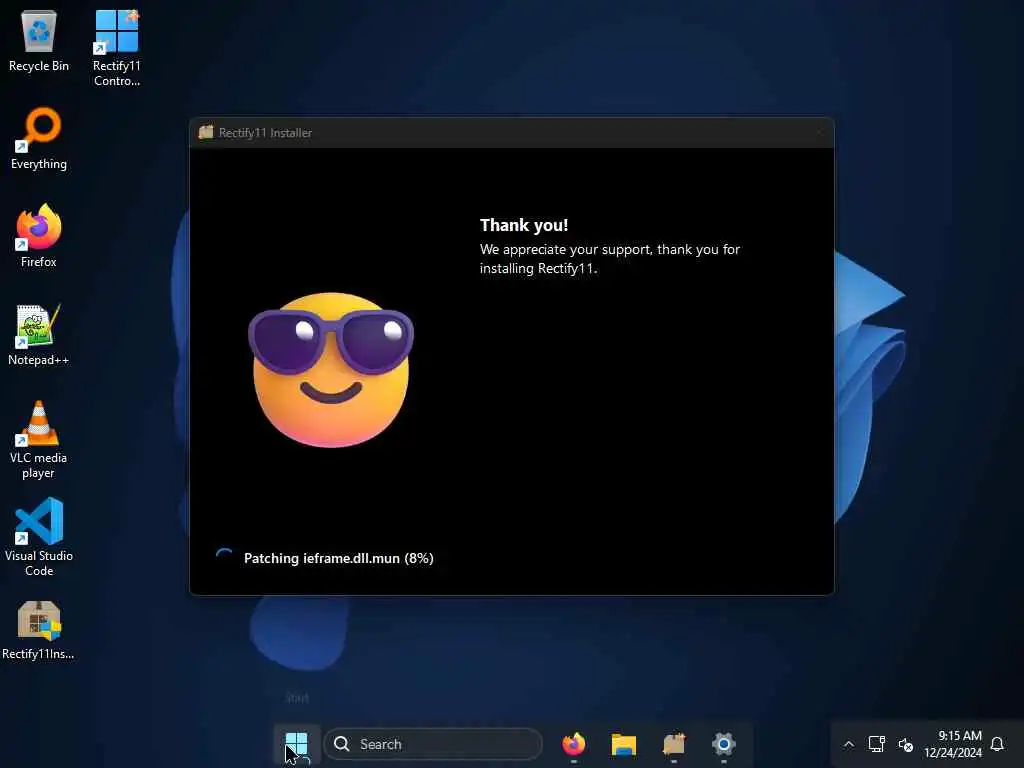Open the notifications bell icon

(x=997, y=744)
